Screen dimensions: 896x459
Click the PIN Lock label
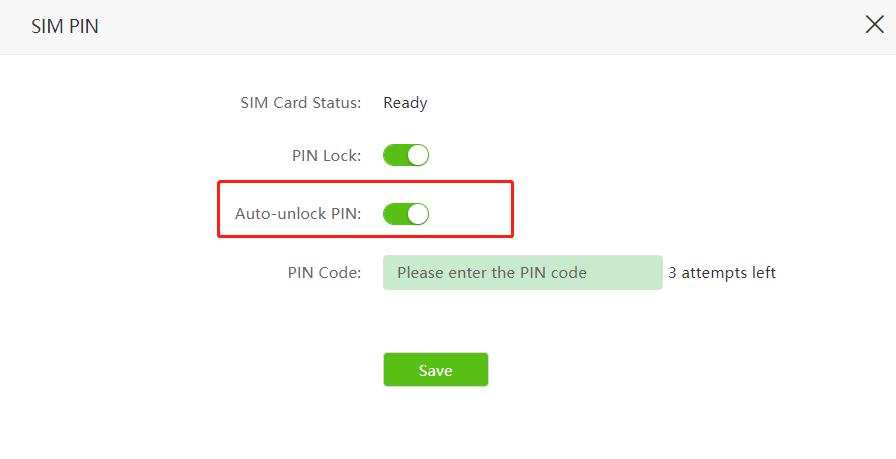(326, 156)
